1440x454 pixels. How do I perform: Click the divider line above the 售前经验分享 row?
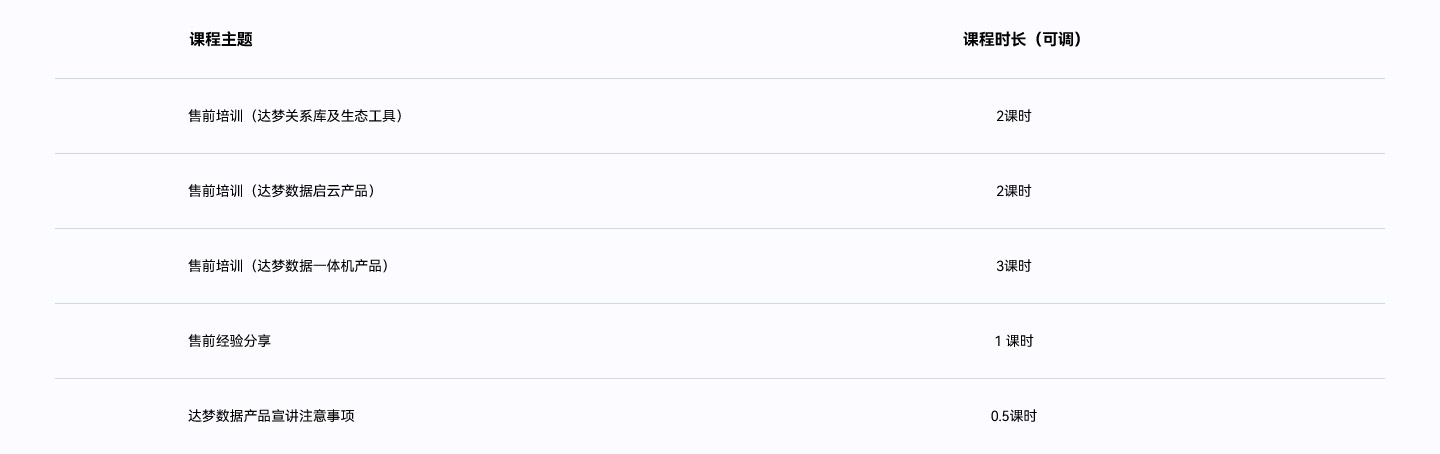pos(720,303)
